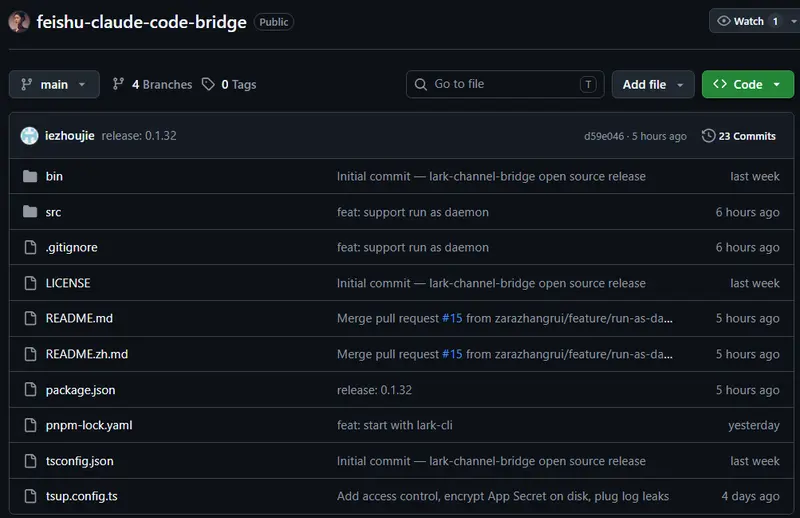This screenshot has width=800, height=518.
Task: Open the tsconfig.json file
Action: [x=80, y=461]
